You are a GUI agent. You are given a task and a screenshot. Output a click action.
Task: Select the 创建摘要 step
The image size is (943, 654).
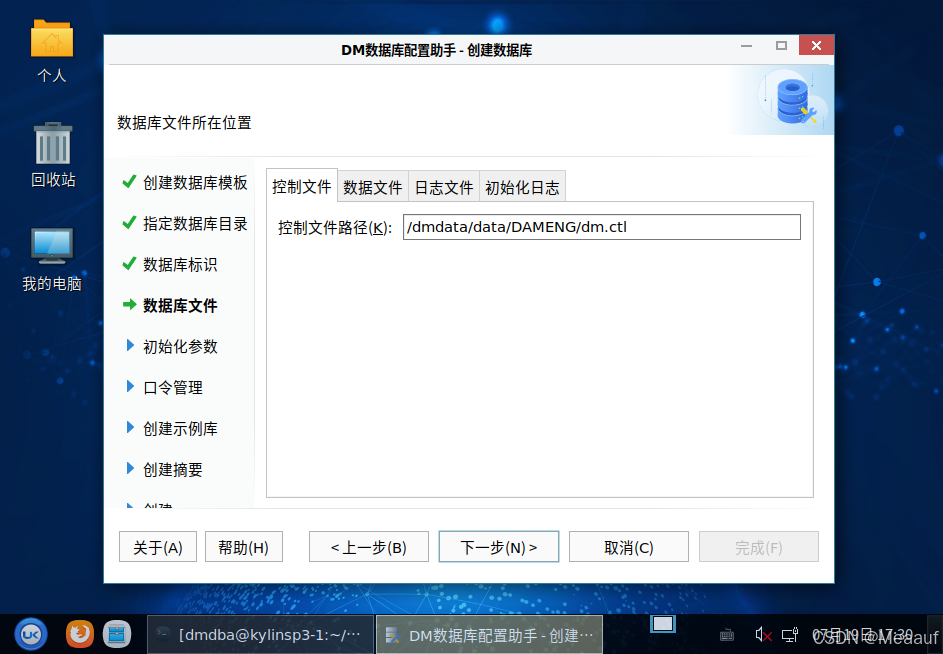coord(173,469)
